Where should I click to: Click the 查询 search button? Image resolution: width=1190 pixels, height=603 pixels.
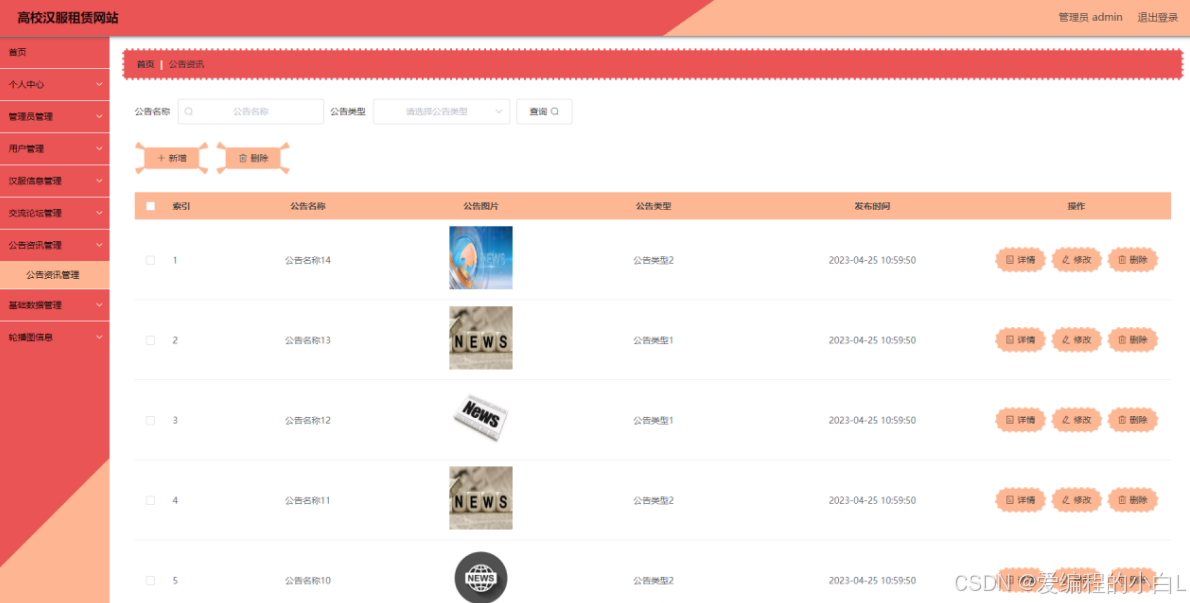click(544, 111)
